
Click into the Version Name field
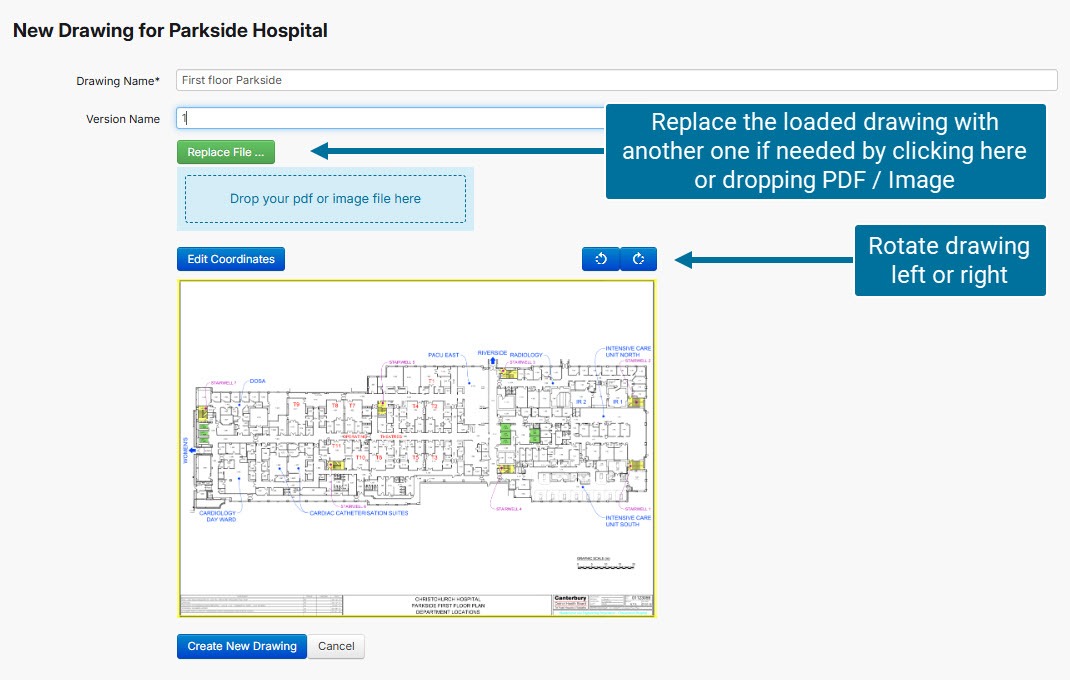click(390, 118)
